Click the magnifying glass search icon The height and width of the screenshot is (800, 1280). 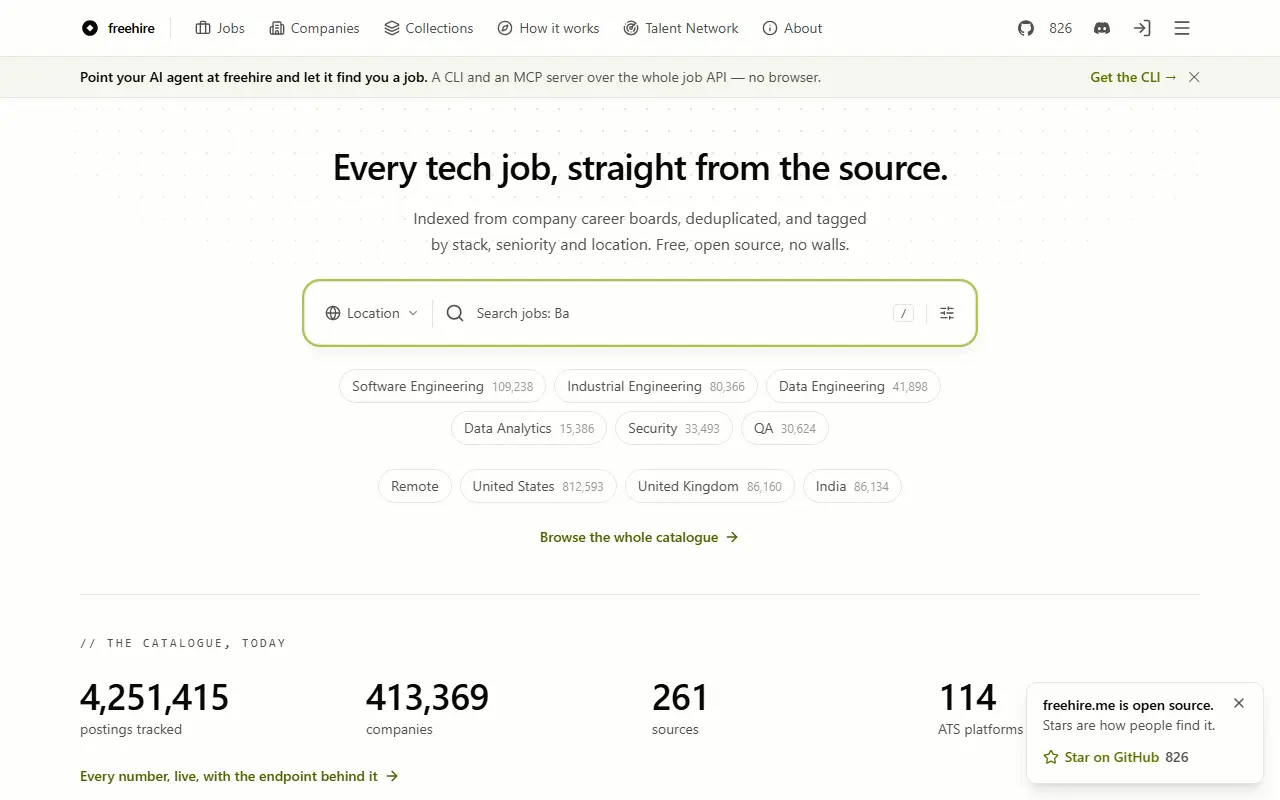tap(455, 313)
